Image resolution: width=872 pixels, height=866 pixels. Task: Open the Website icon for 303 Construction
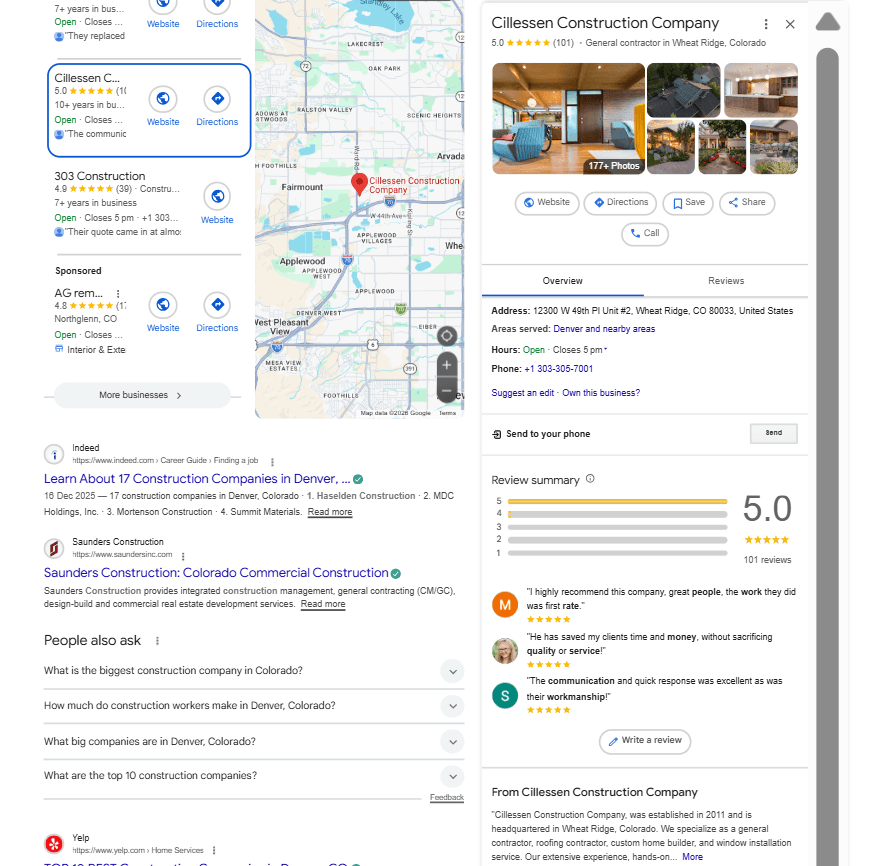(217, 196)
